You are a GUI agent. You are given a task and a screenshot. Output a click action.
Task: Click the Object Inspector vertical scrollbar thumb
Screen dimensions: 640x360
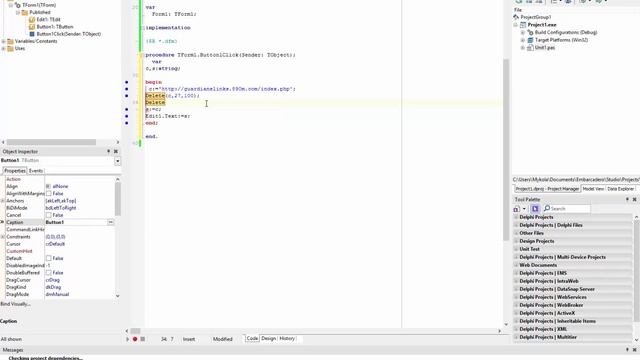[118, 199]
